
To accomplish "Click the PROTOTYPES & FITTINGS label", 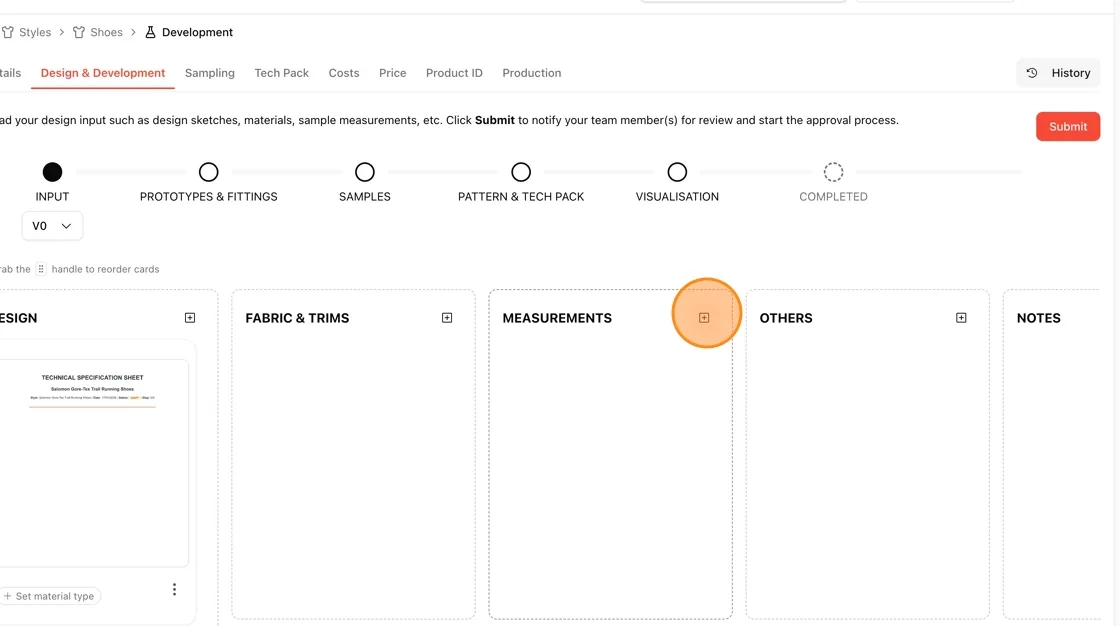I will 209,197.
